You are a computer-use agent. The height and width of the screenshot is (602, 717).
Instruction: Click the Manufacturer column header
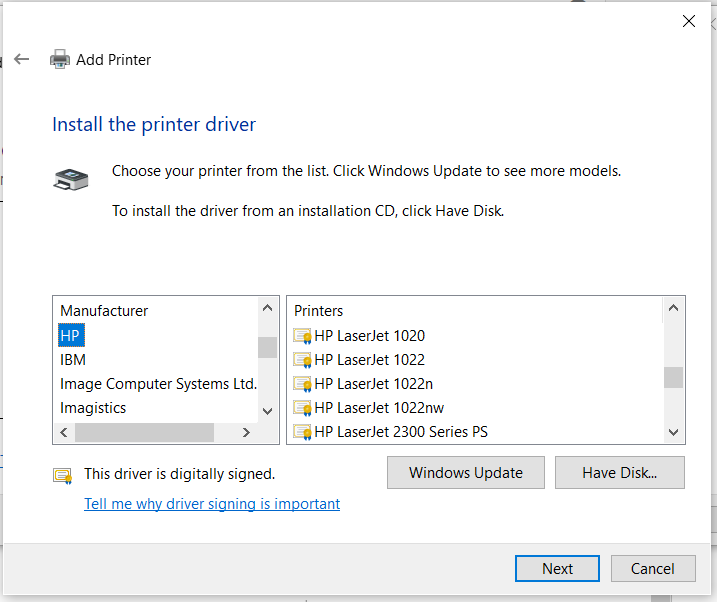coord(104,311)
